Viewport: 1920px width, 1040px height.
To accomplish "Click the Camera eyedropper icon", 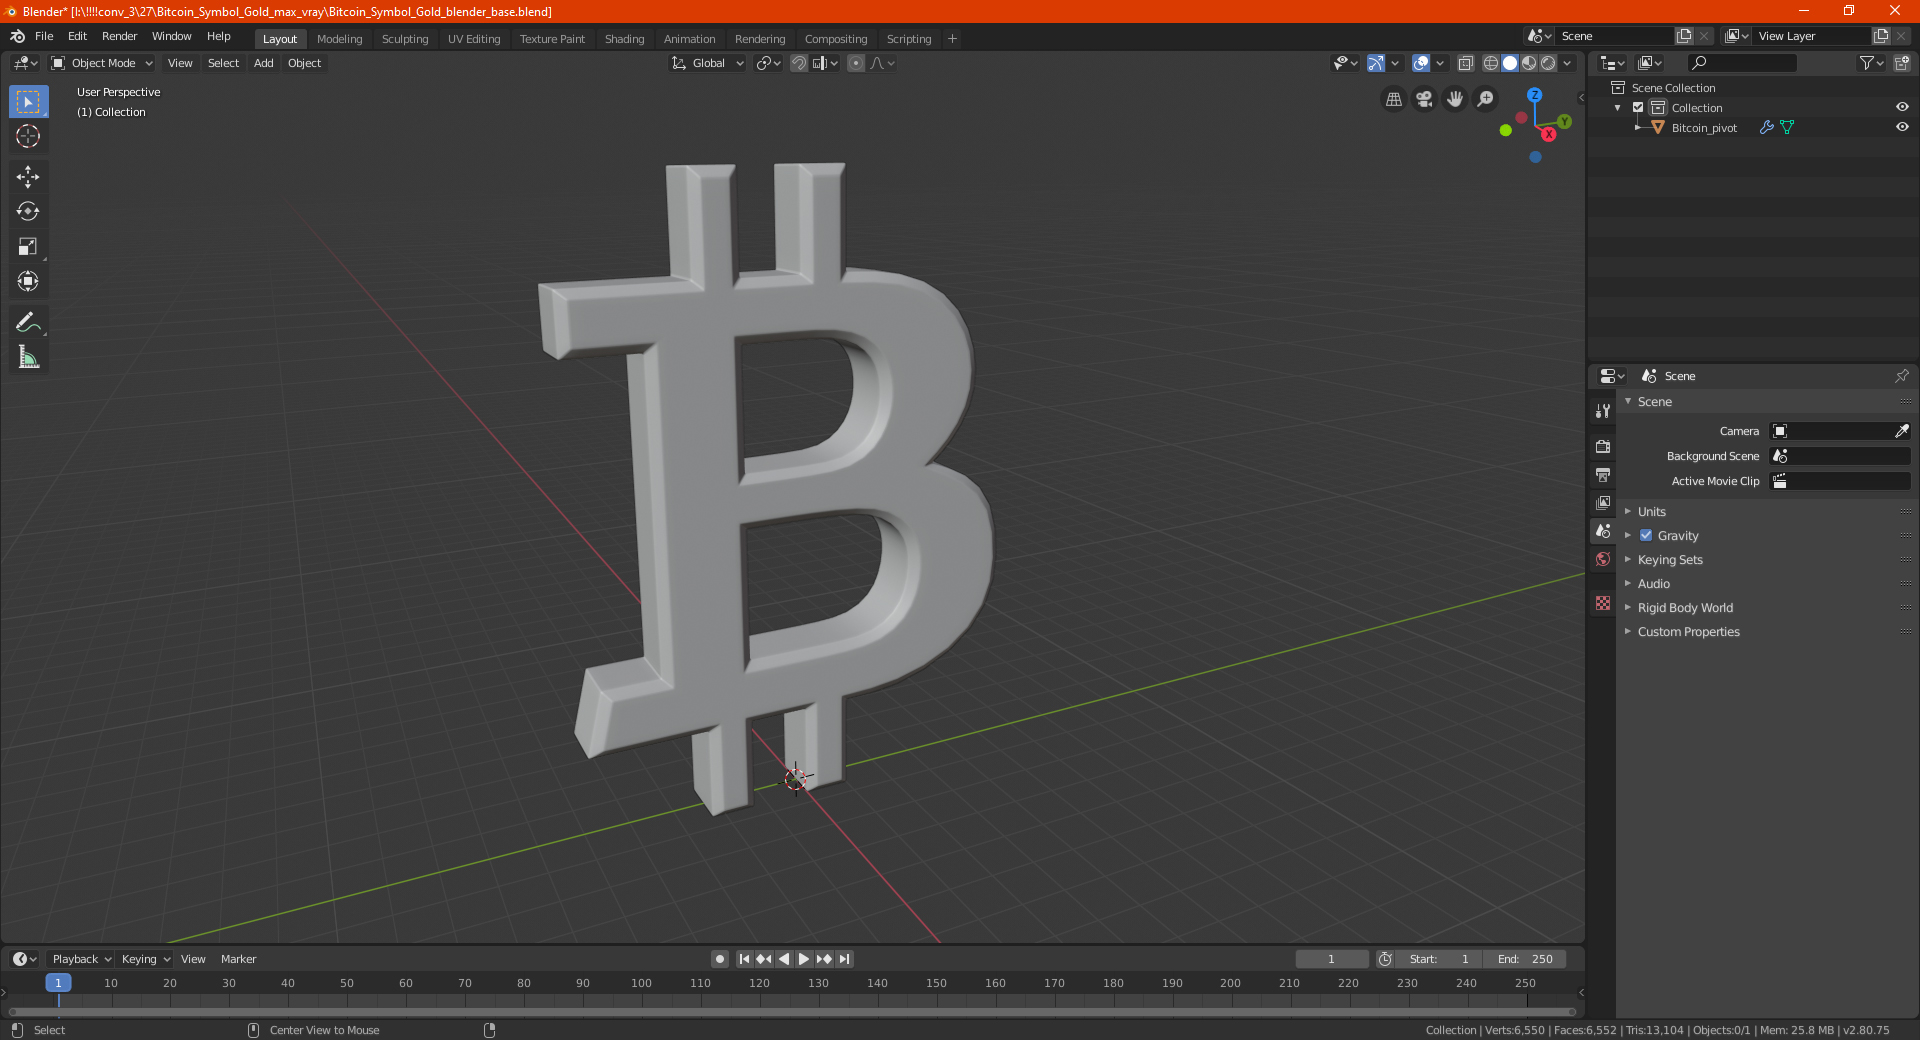I will pos(1901,431).
